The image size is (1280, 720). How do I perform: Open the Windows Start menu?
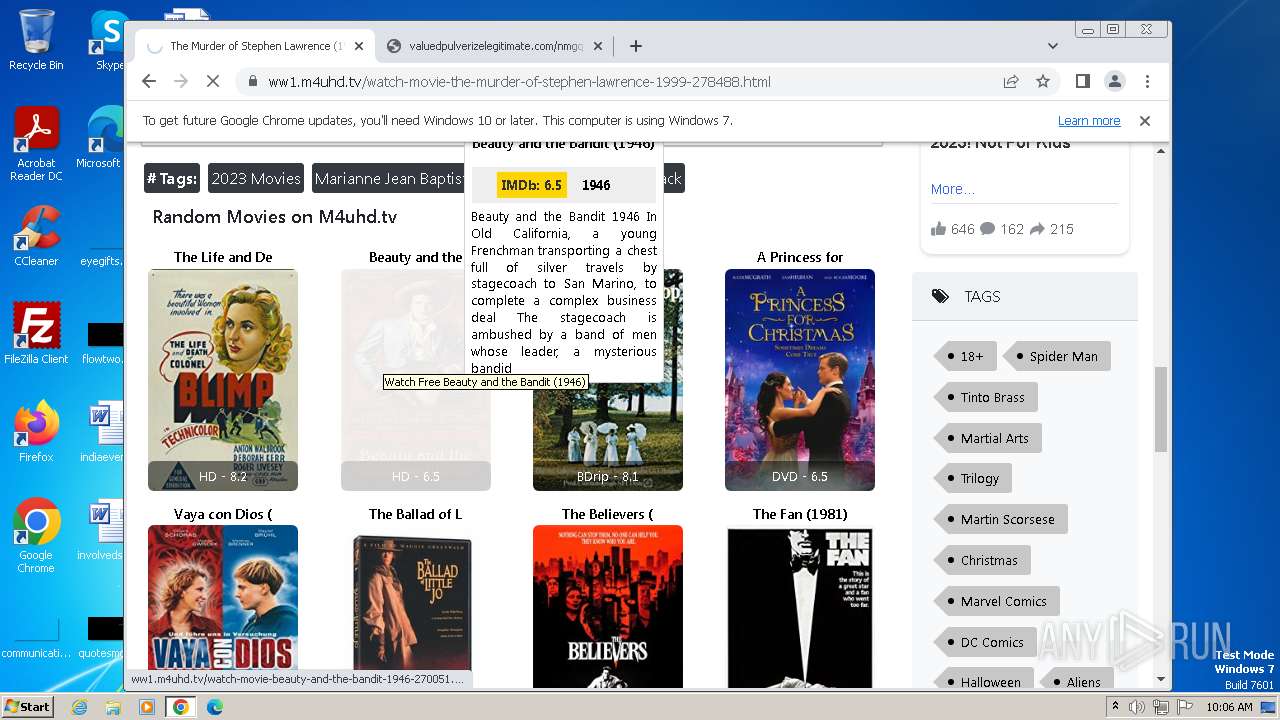pos(27,706)
